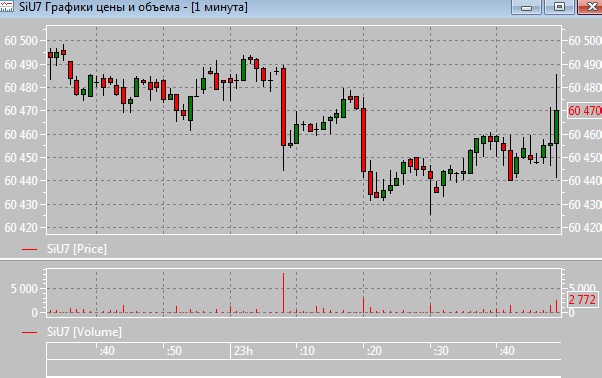This screenshot has width=602, height=378.
Task: Click the current price tag 60 470
Action: [x=584, y=111]
